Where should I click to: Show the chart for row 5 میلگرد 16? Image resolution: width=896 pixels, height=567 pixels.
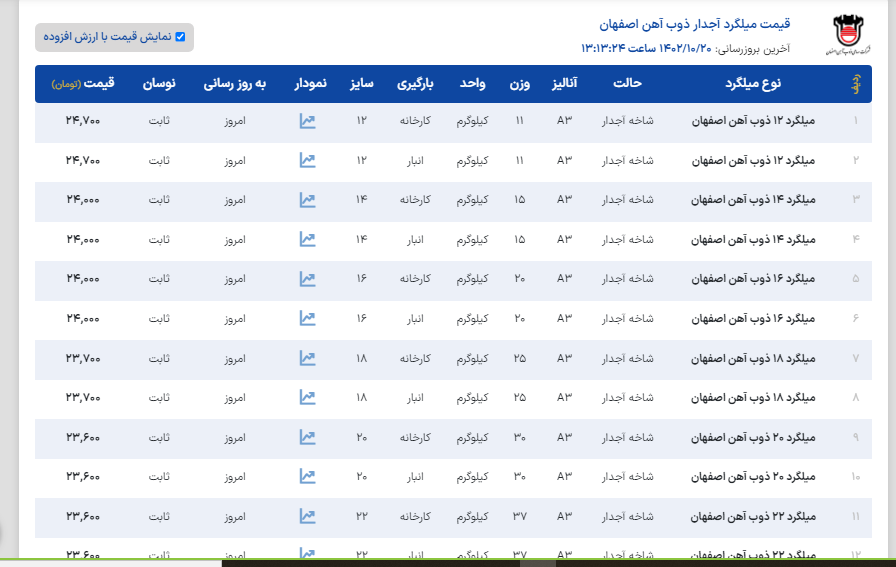click(307, 279)
